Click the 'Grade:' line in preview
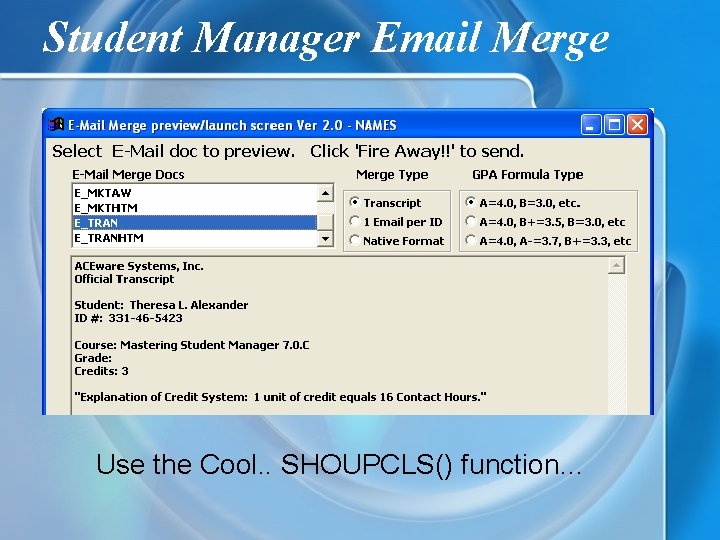Screen dimensions: 720x540 (x=93, y=358)
